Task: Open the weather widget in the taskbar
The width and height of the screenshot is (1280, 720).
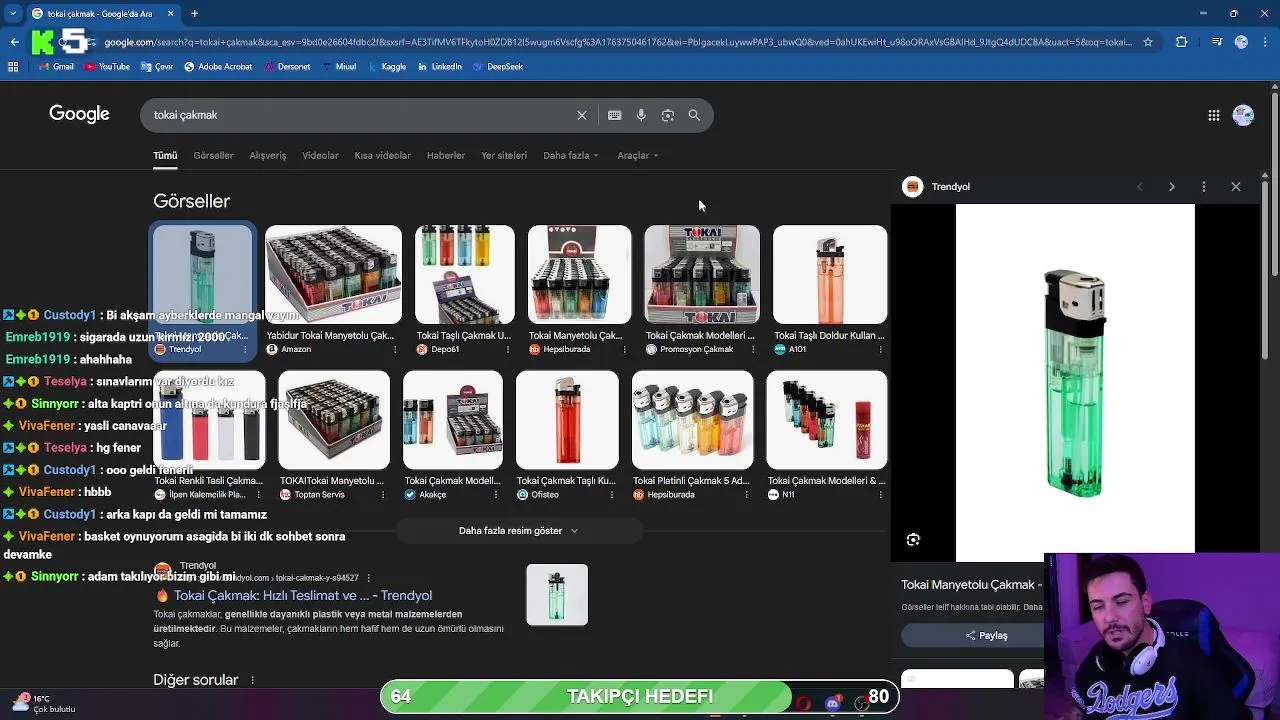Action: click(45, 704)
